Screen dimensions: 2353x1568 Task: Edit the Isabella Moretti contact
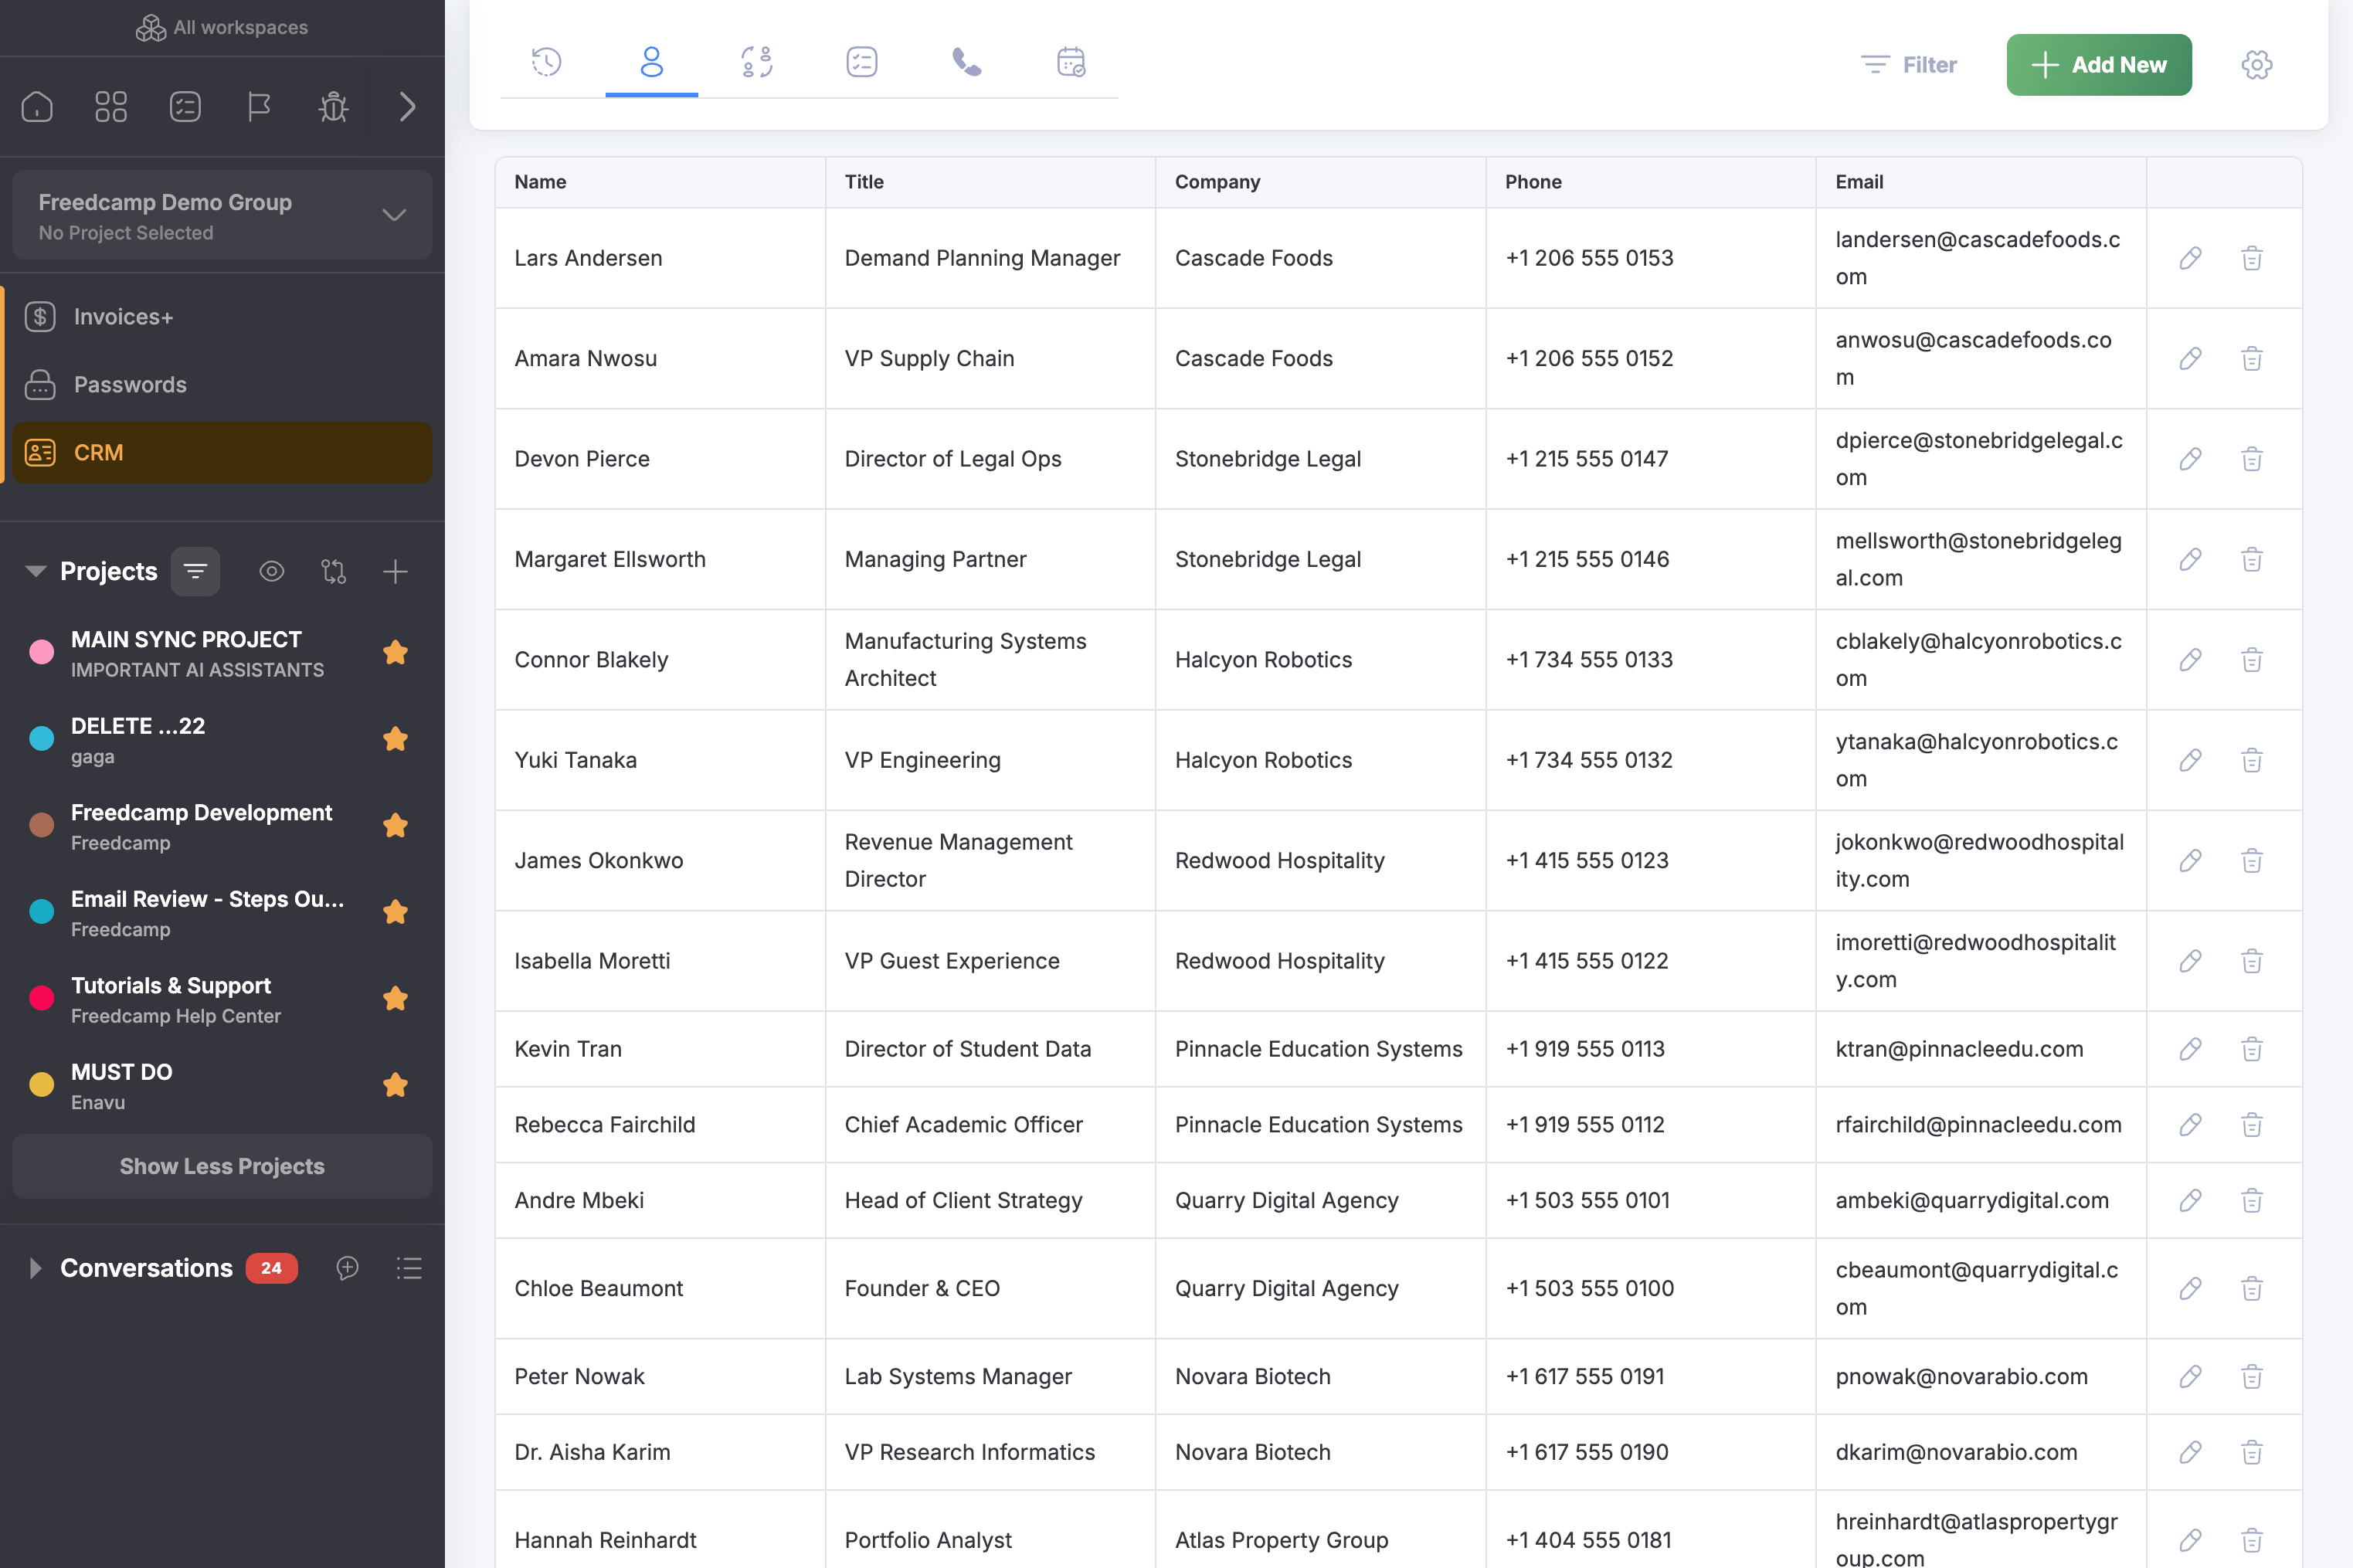pos(2191,961)
